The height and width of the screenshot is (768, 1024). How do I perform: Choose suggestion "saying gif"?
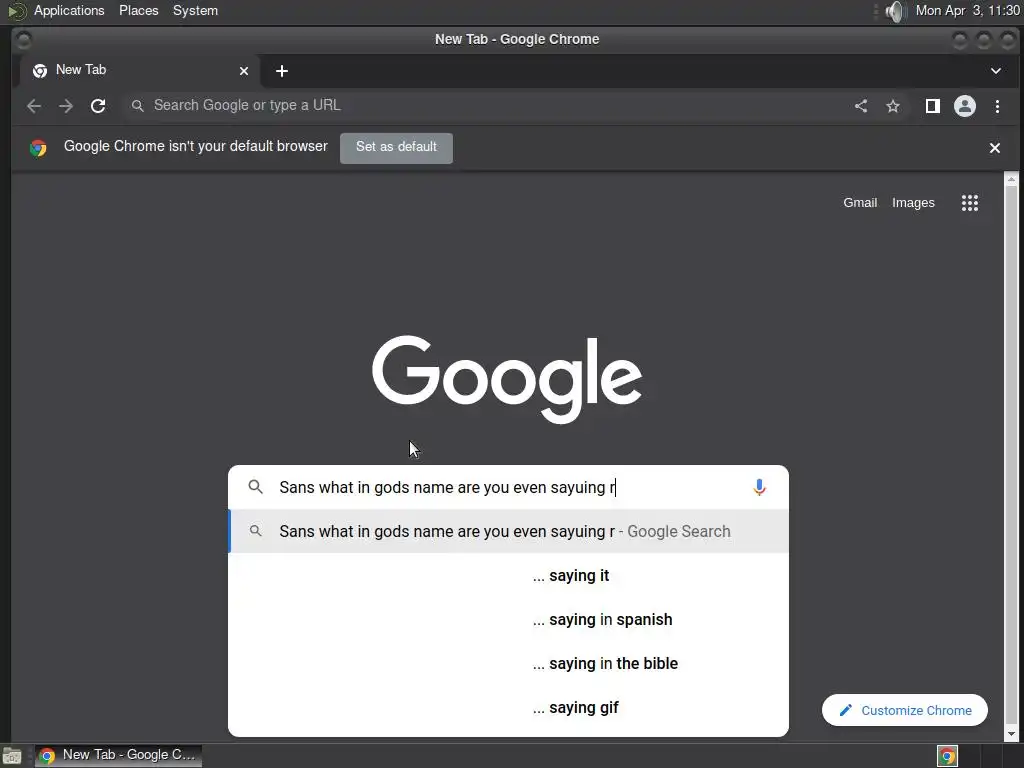point(509,707)
